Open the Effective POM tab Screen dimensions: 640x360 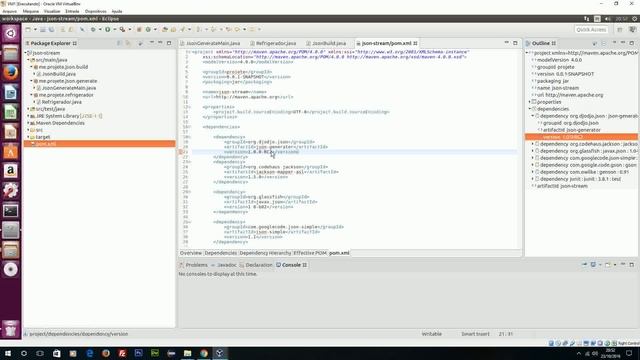click(x=310, y=253)
